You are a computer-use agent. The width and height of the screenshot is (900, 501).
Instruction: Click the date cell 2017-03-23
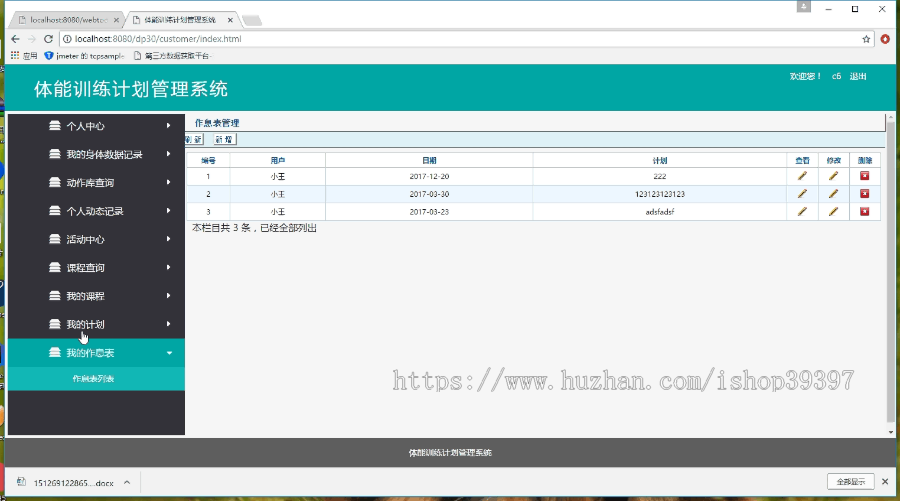click(x=429, y=212)
